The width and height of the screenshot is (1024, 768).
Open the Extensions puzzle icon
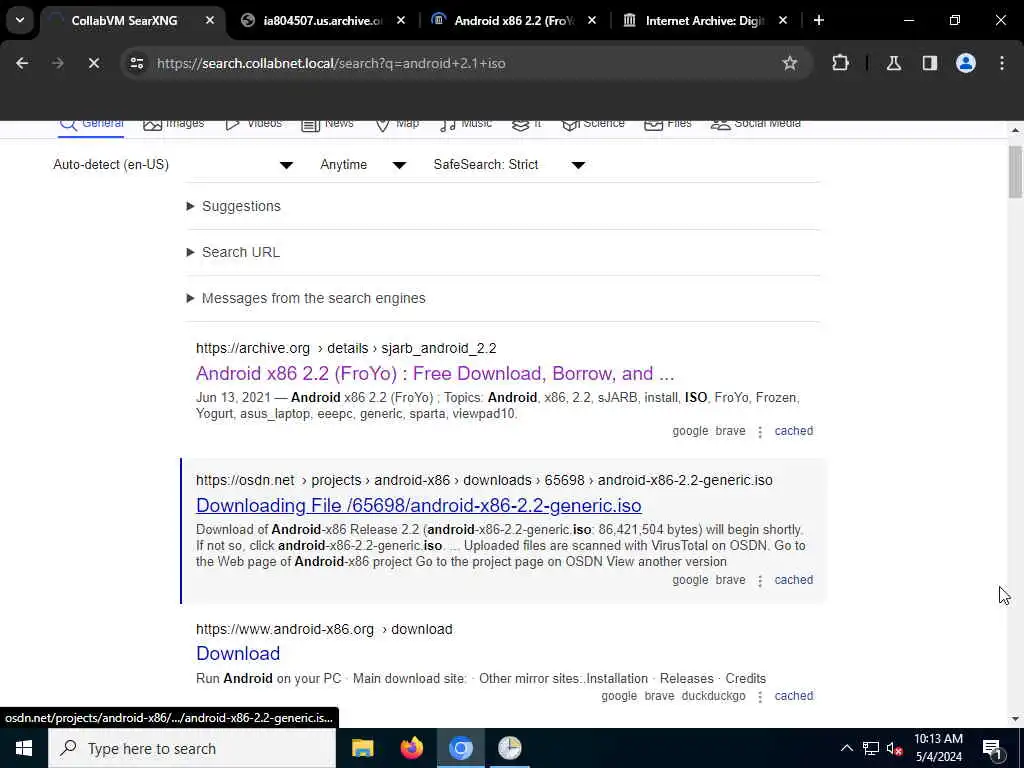click(840, 63)
